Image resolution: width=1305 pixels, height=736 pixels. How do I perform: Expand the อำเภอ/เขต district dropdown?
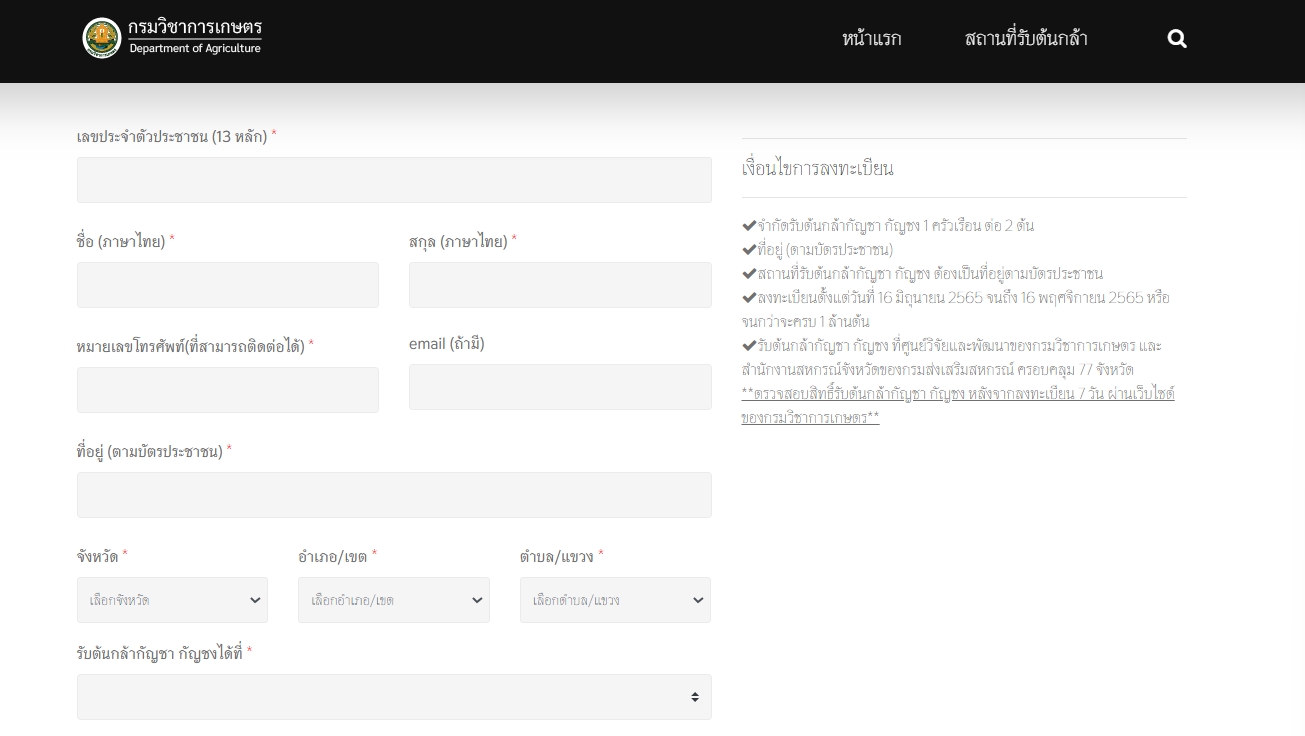(x=393, y=600)
